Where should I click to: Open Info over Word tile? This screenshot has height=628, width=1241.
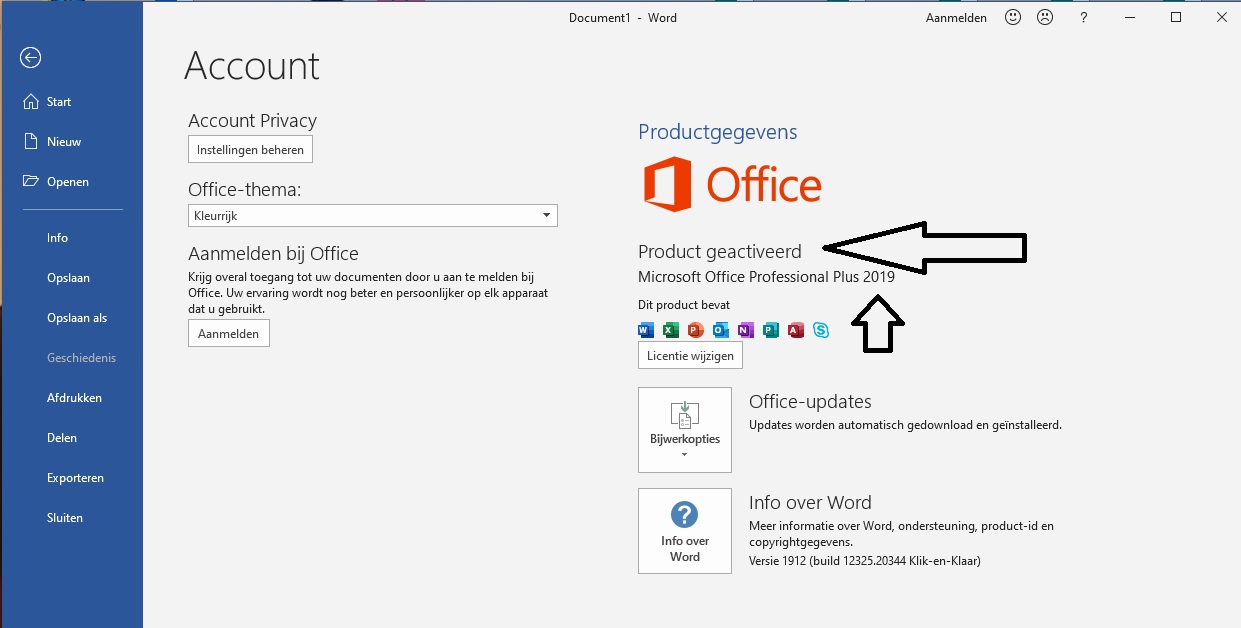coord(685,531)
